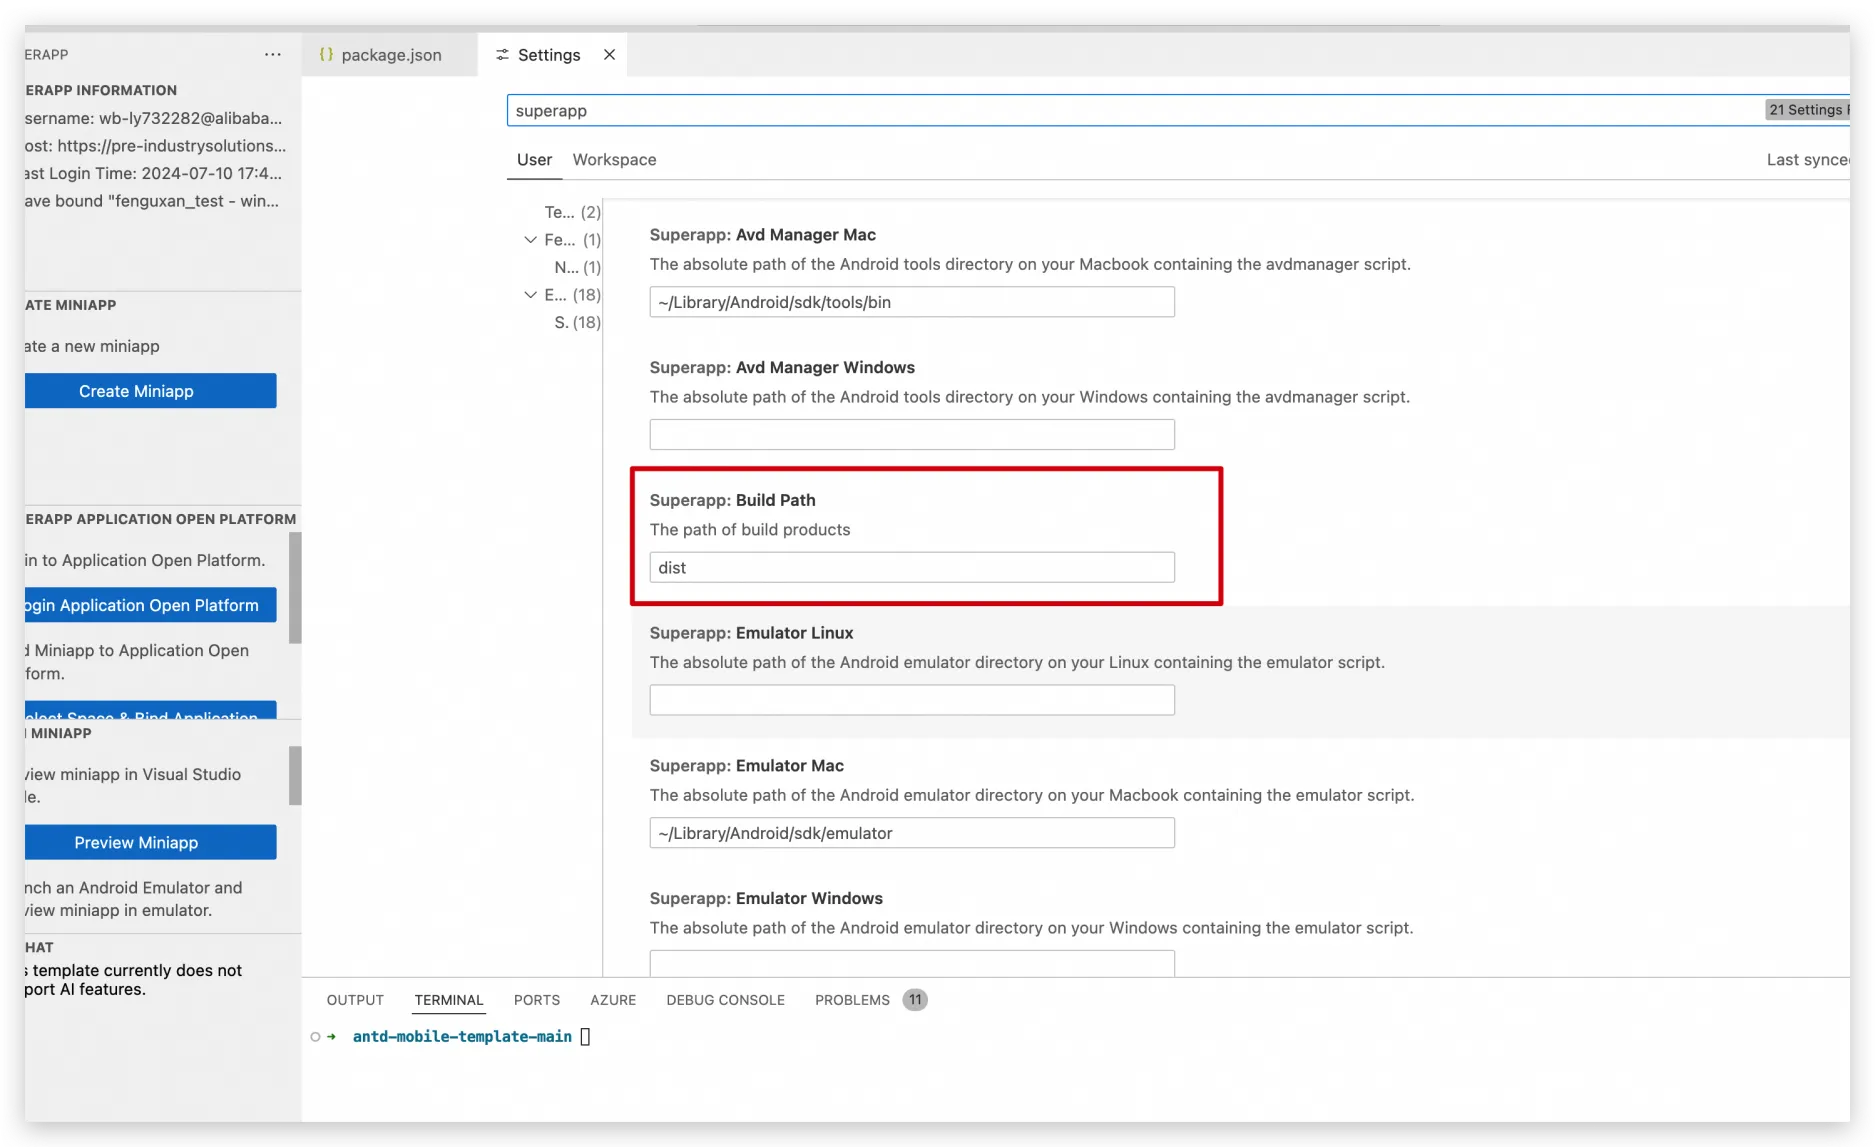Click the empty Avd Manager Windows field
The image size is (1875, 1147).
click(x=912, y=435)
